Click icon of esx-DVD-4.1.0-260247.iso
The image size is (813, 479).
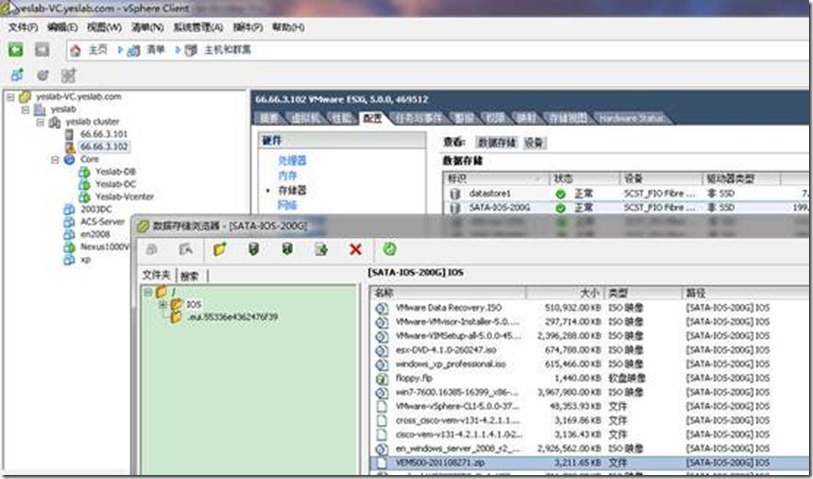pos(382,350)
